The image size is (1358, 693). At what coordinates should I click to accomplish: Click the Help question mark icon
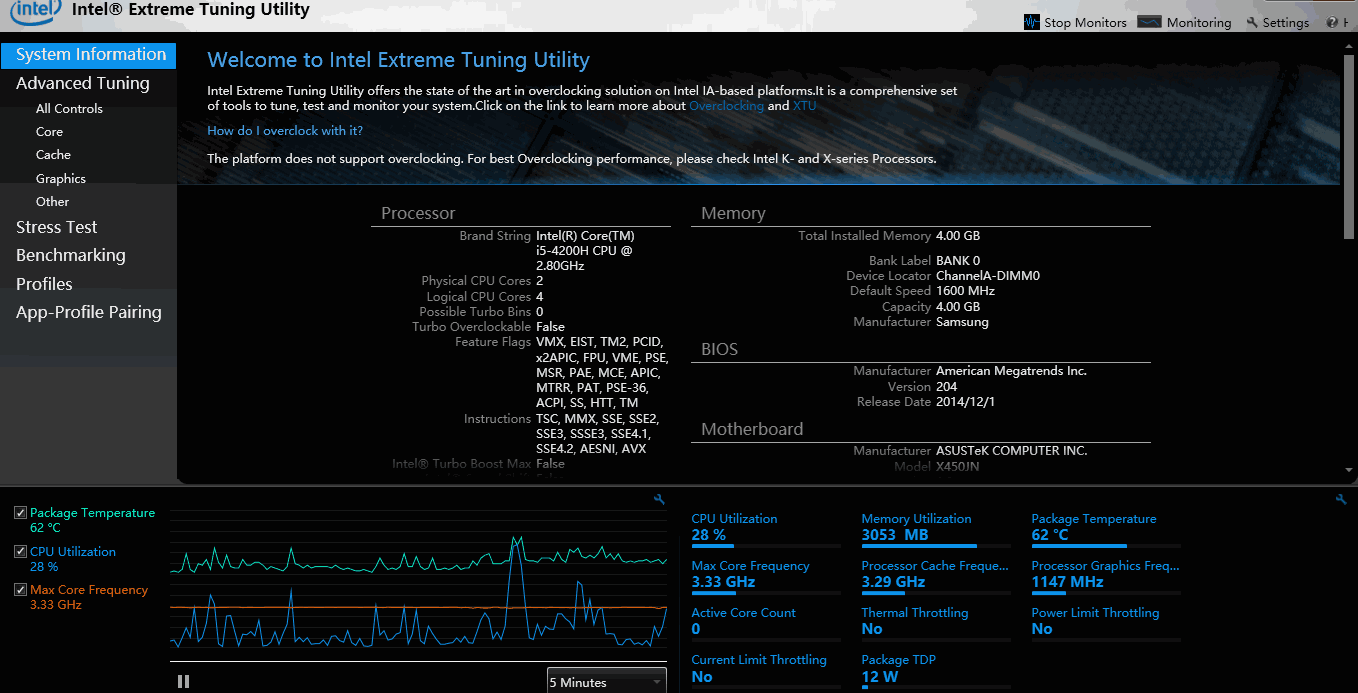[1332, 22]
